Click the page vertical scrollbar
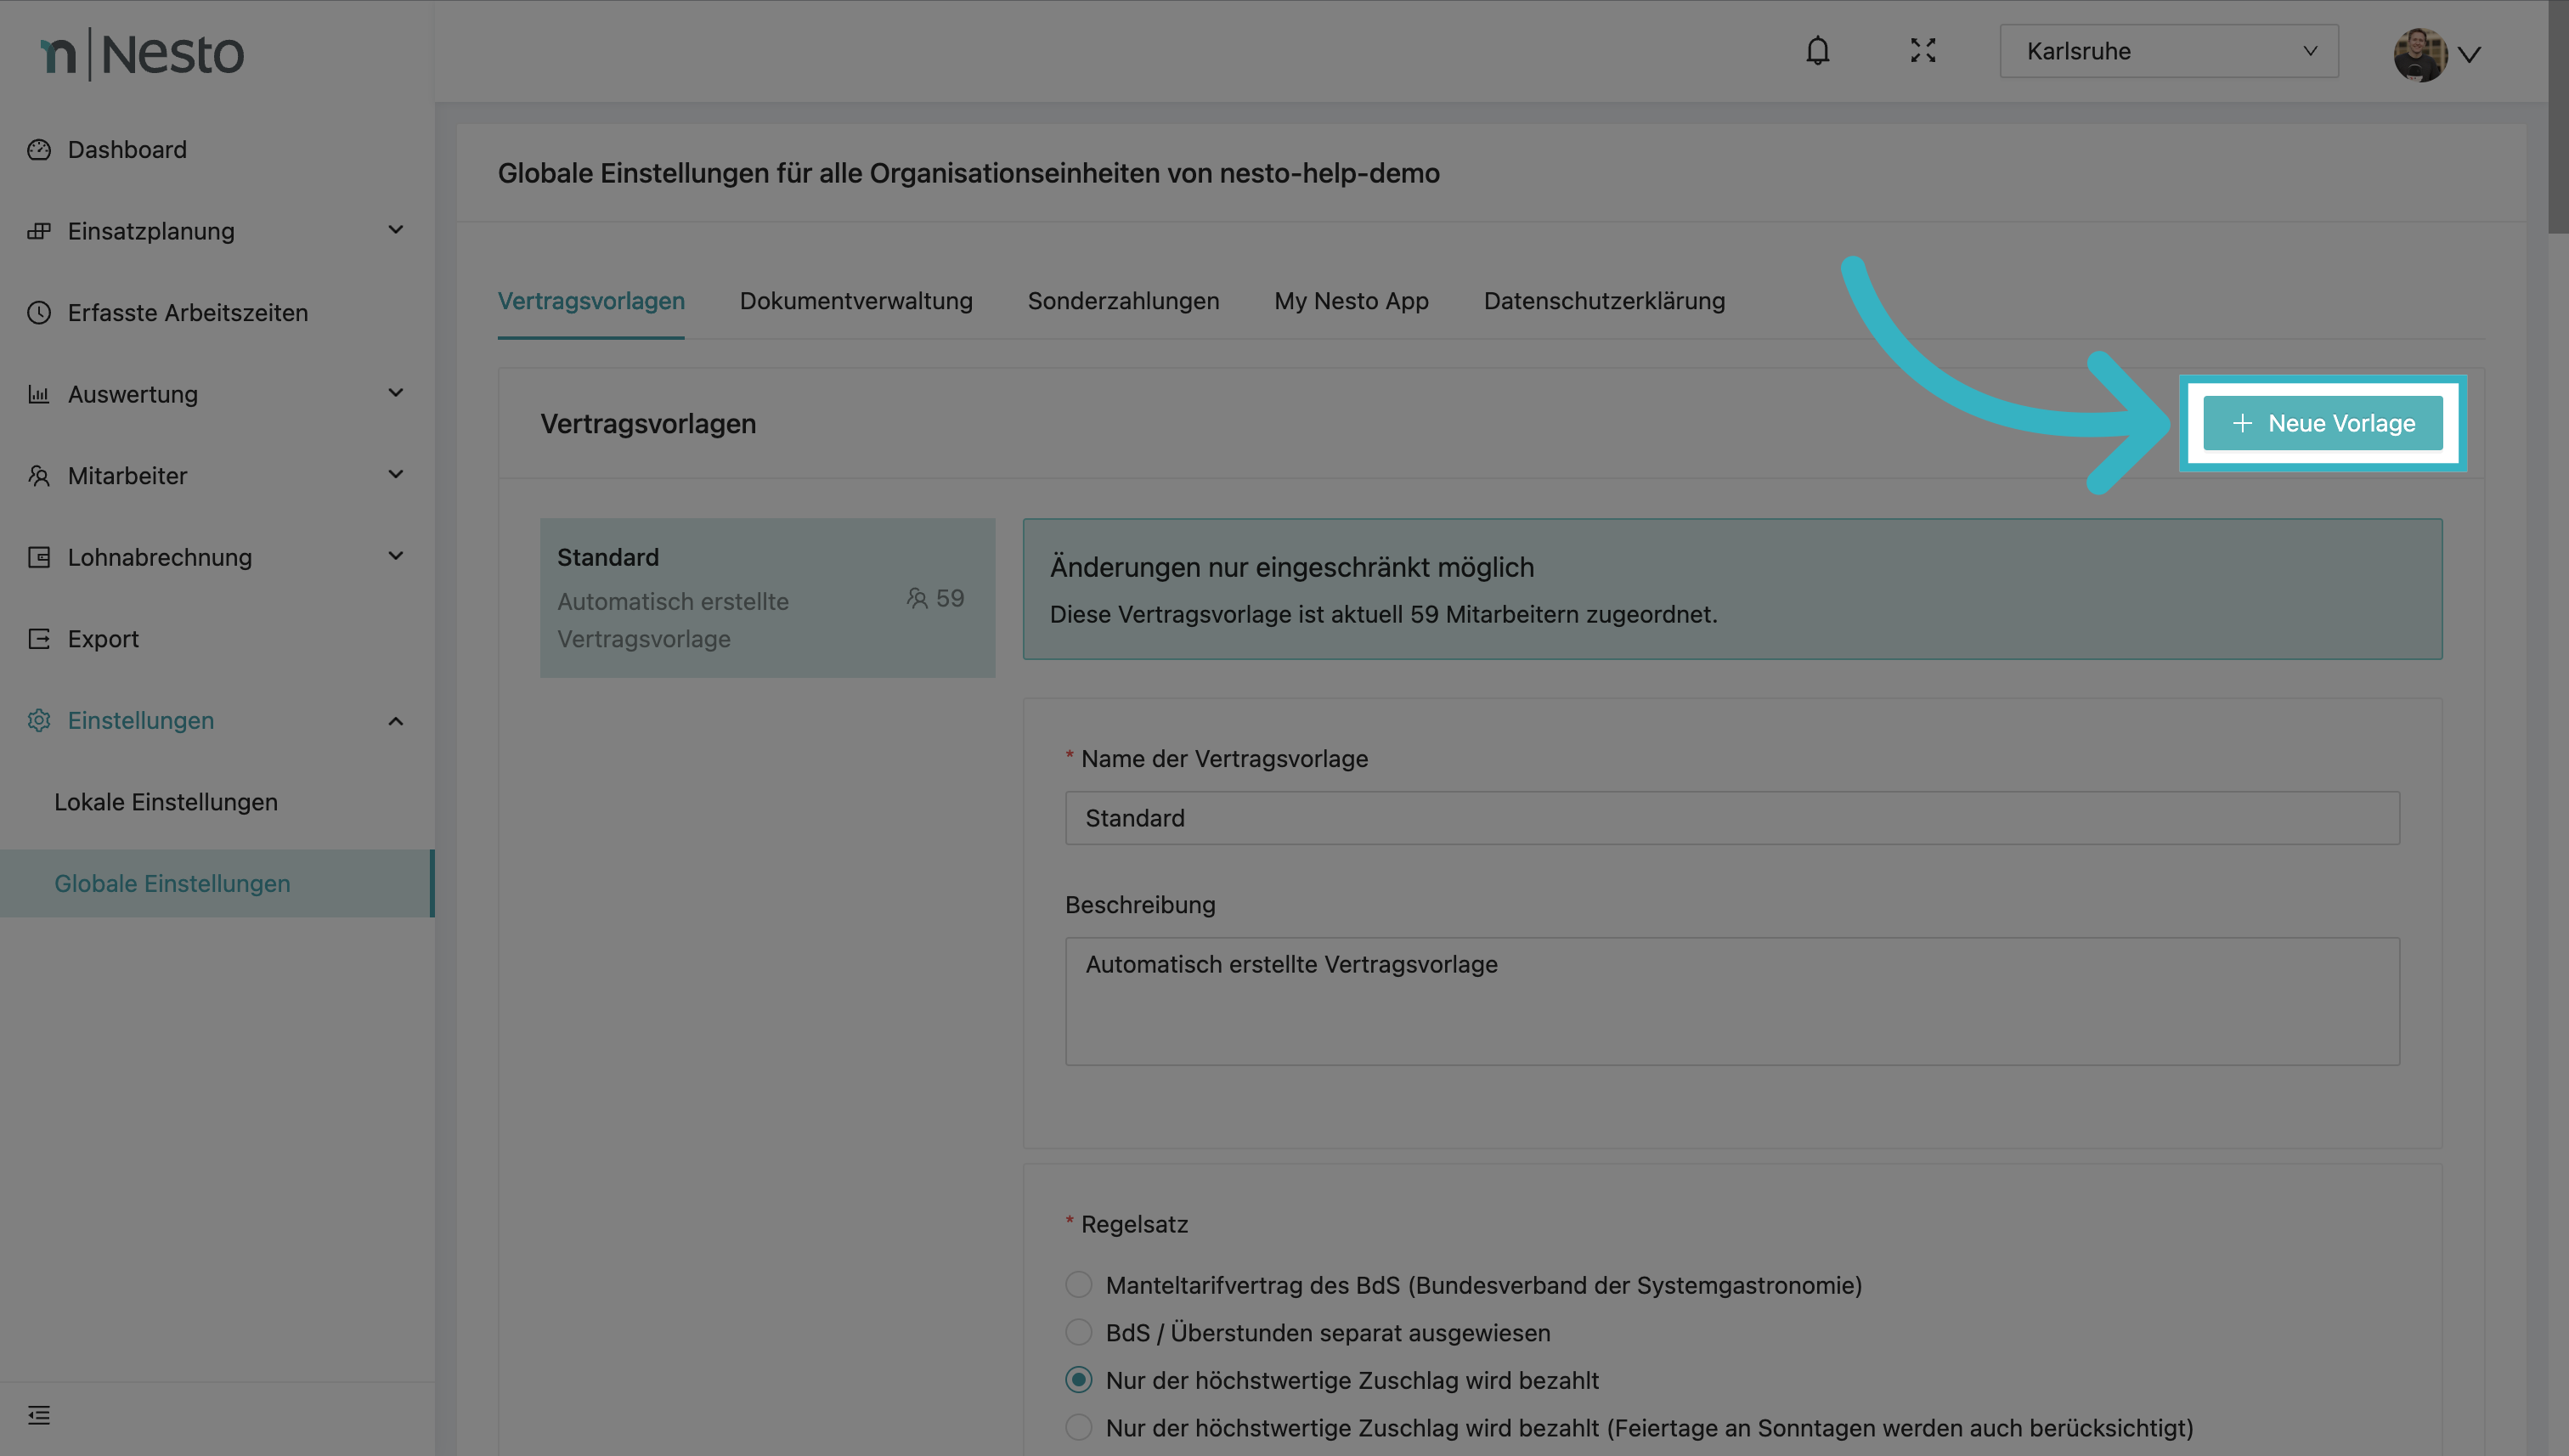2569x1456 pixels. coord(2557,118)
